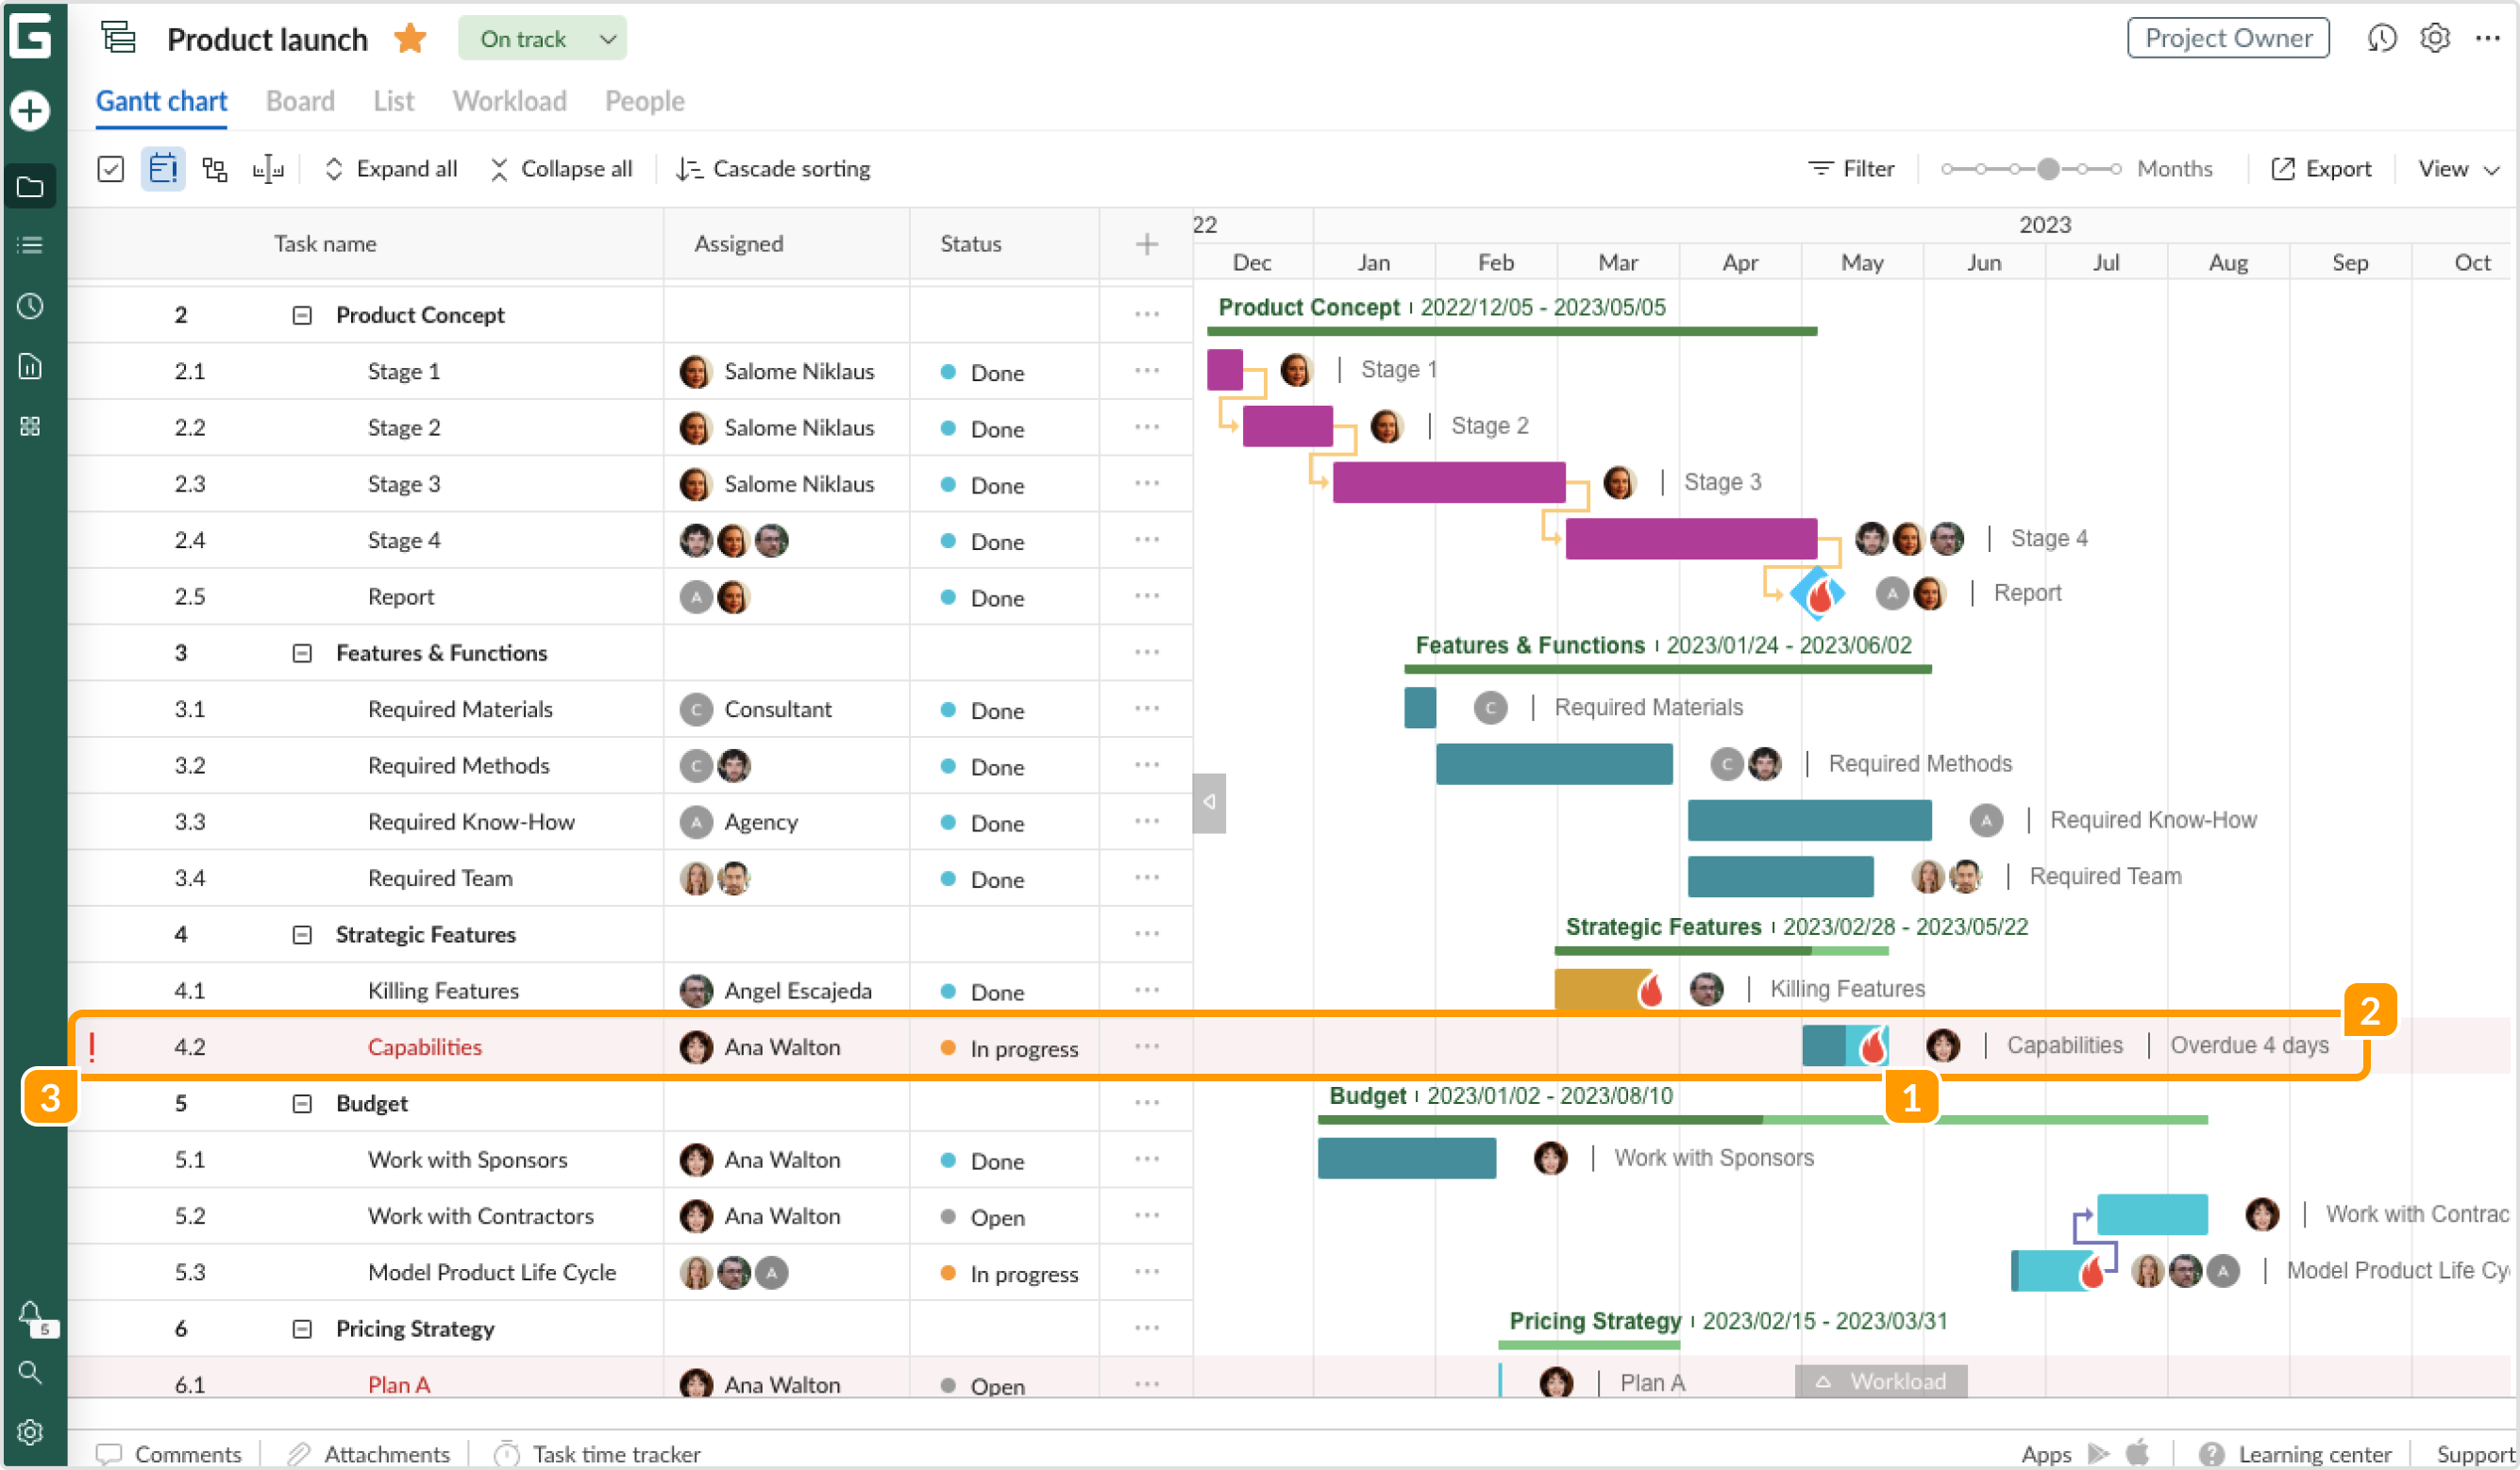
Task: Switch to the Board tab
Action: (x=300, y=101)
